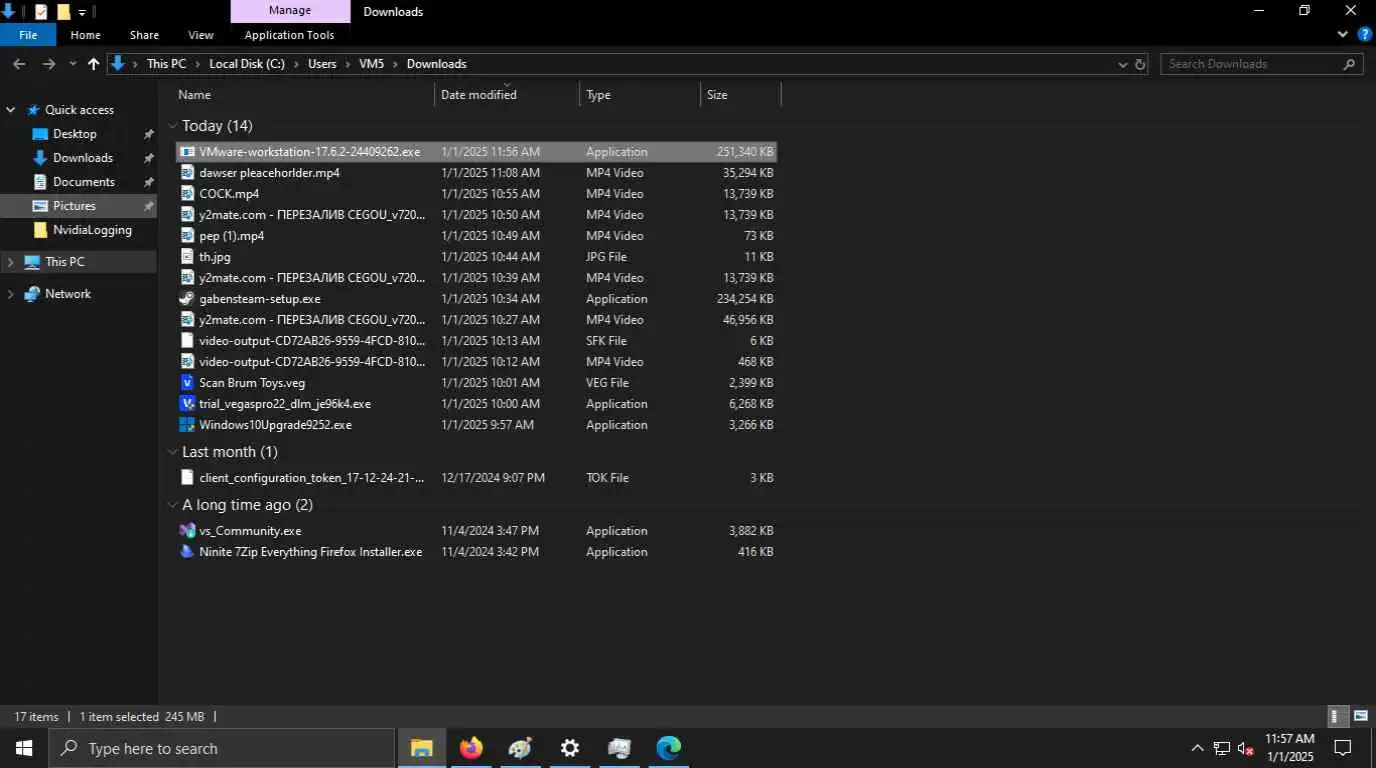Collapse Quick access in navigation pane
The width and height of the screenshot is (1376, 768).
point(10,110)
